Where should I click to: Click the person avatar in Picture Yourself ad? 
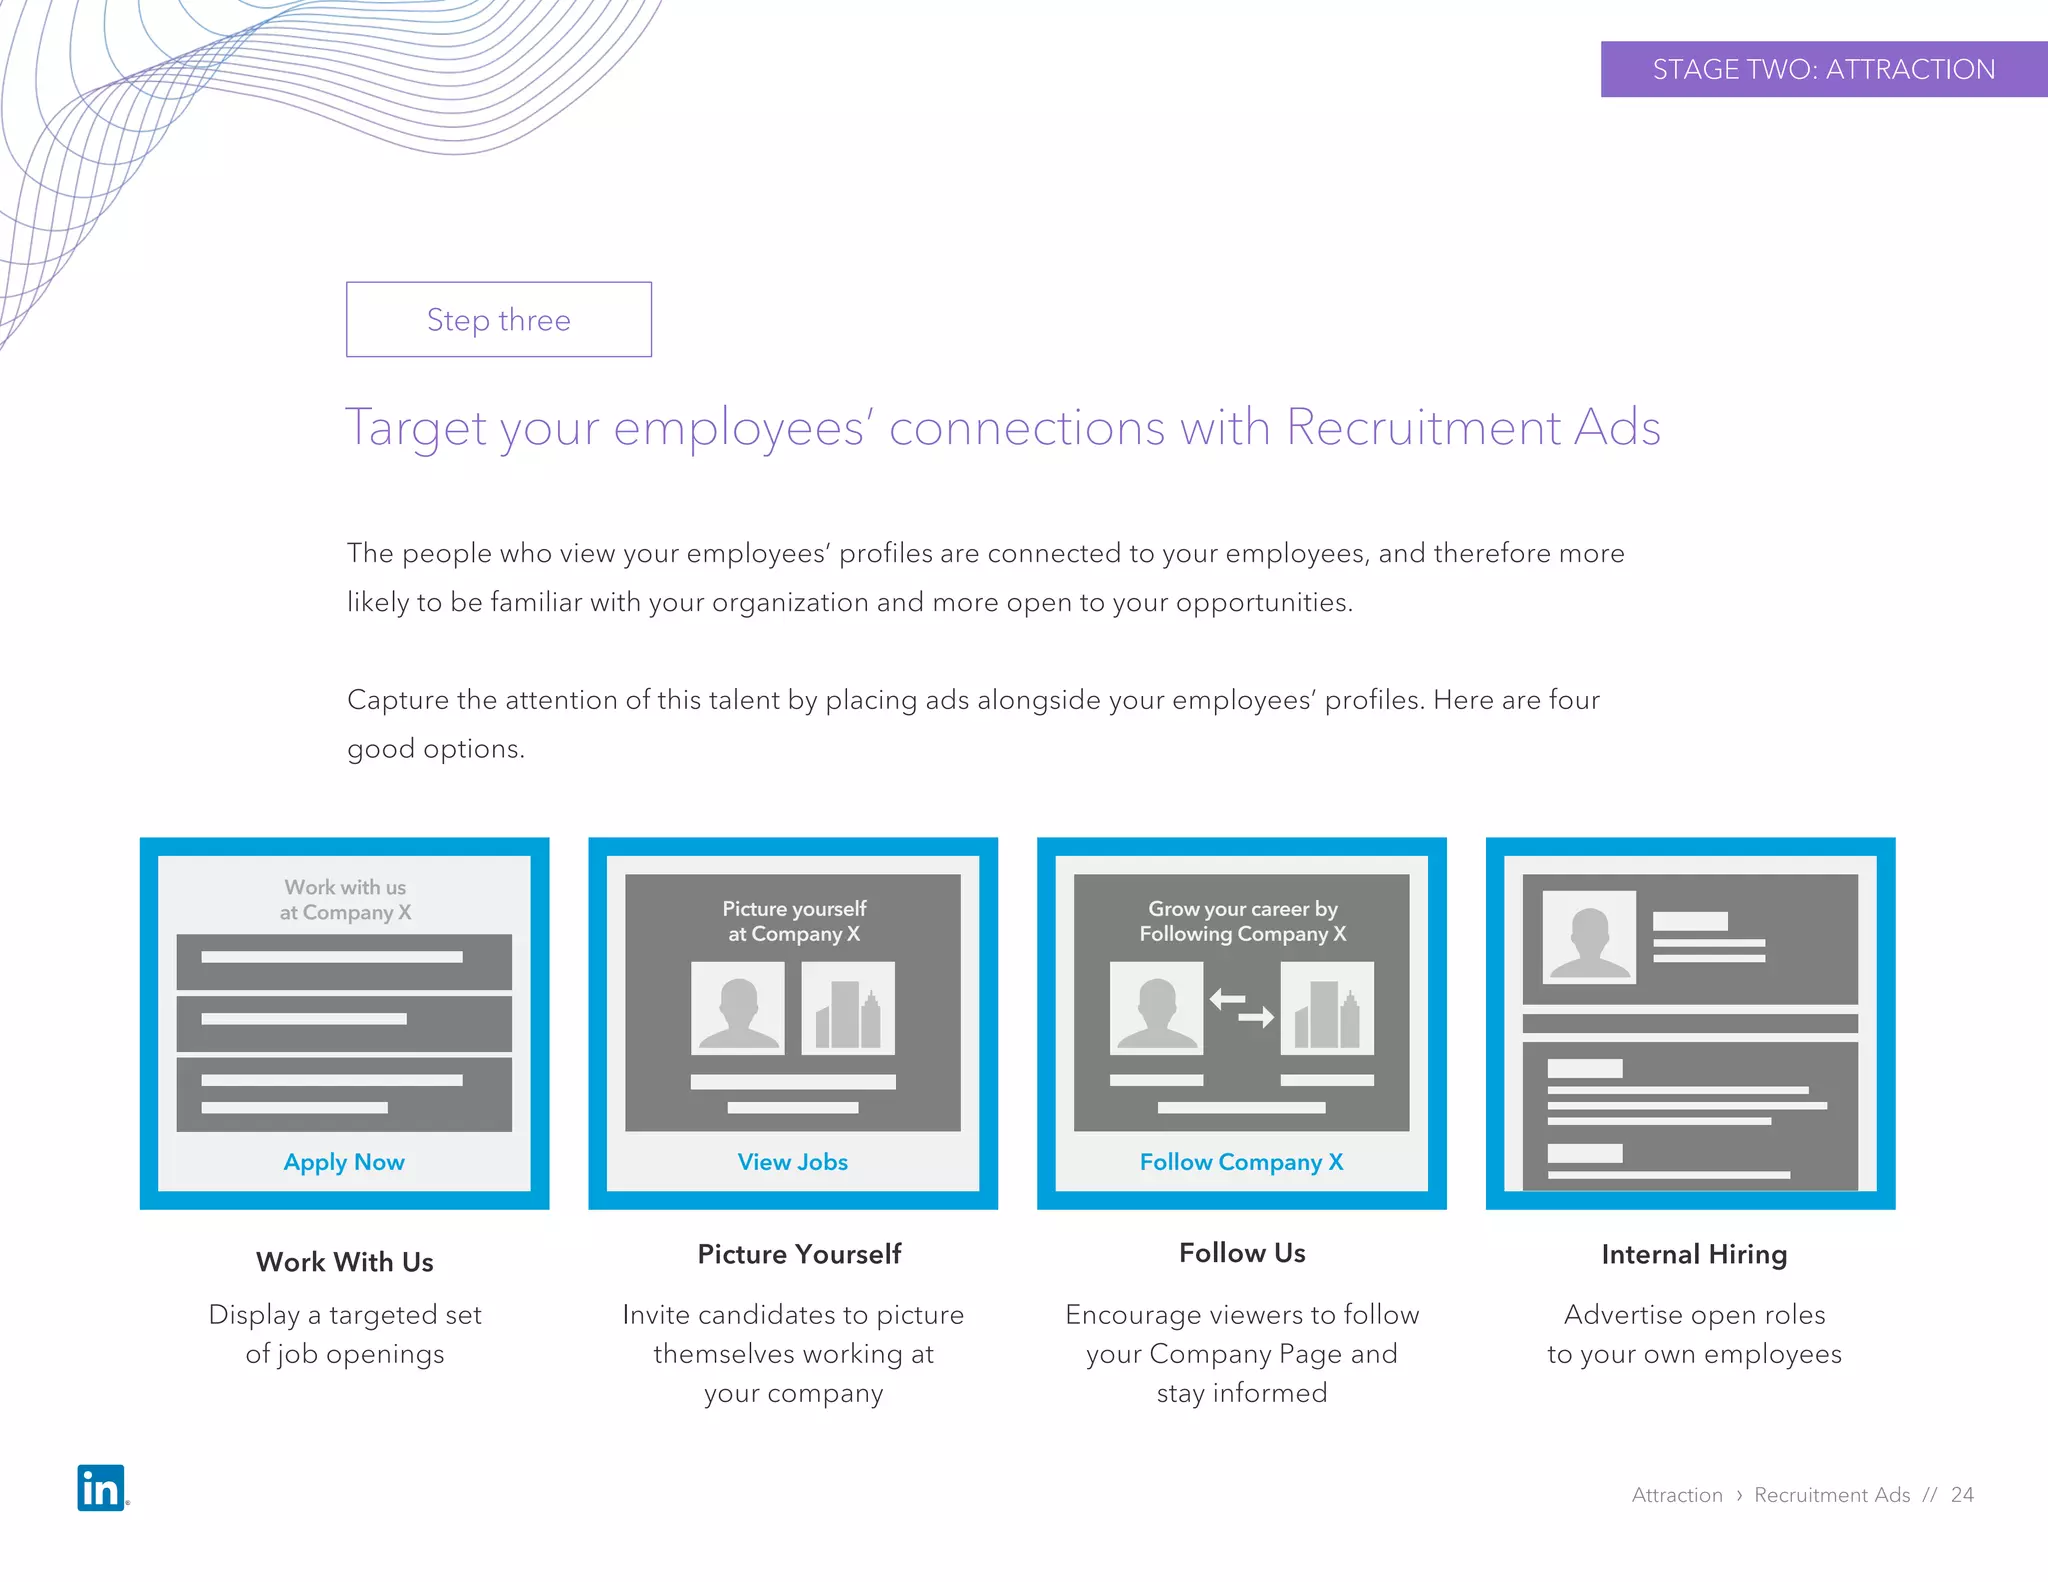(x=738, y=1008)
